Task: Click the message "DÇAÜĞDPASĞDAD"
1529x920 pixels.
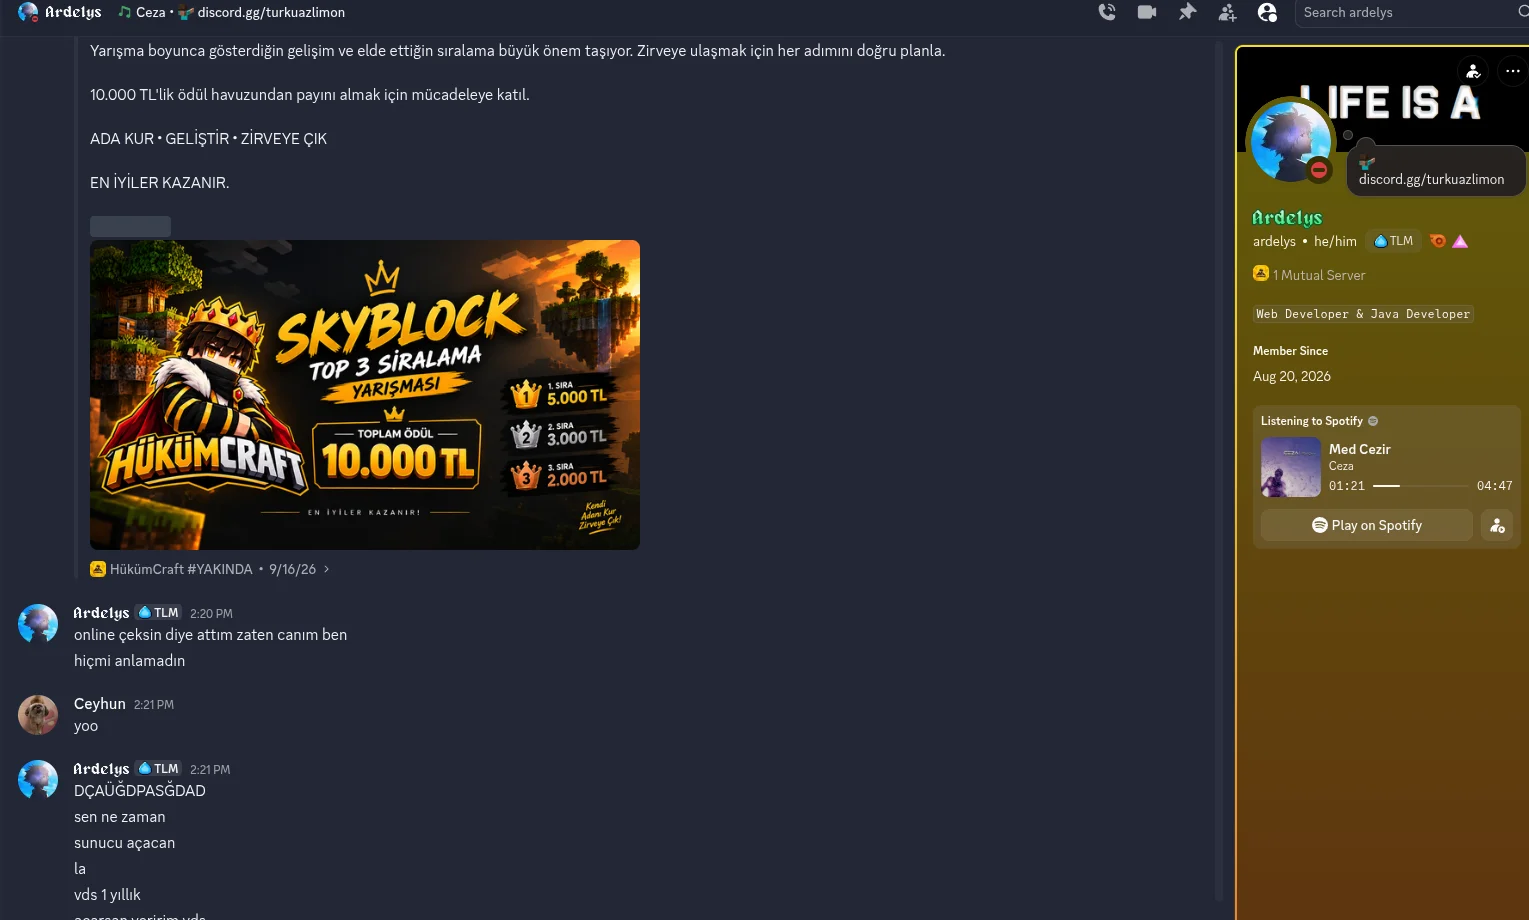Action: click(x=140, y=791)
